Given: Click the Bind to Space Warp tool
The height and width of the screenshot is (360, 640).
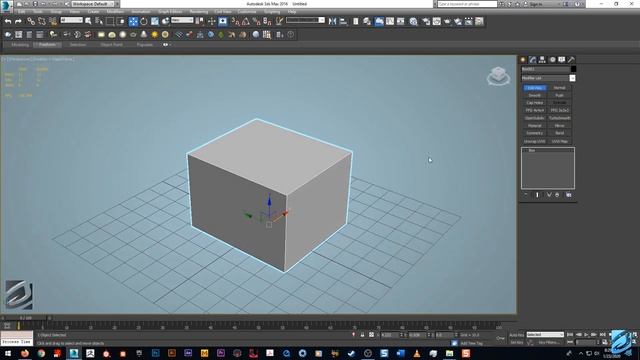Looking at the screenshot, I should pyautogui.click(x=53, y=21).
